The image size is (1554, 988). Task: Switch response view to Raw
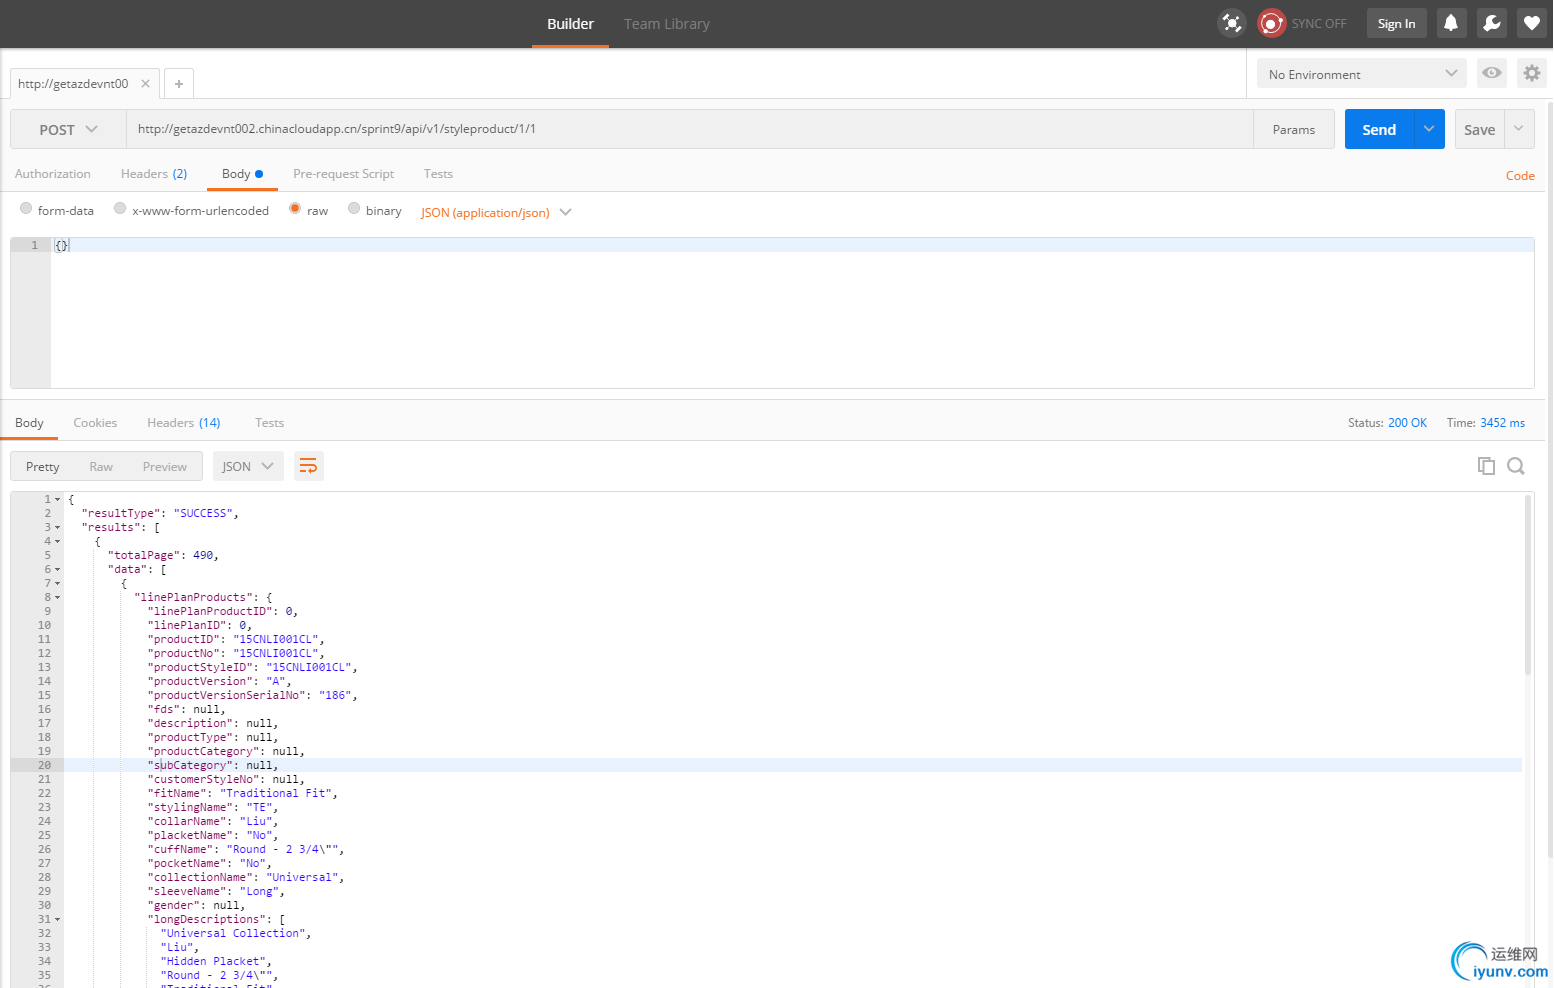click(x=101, y=466)
